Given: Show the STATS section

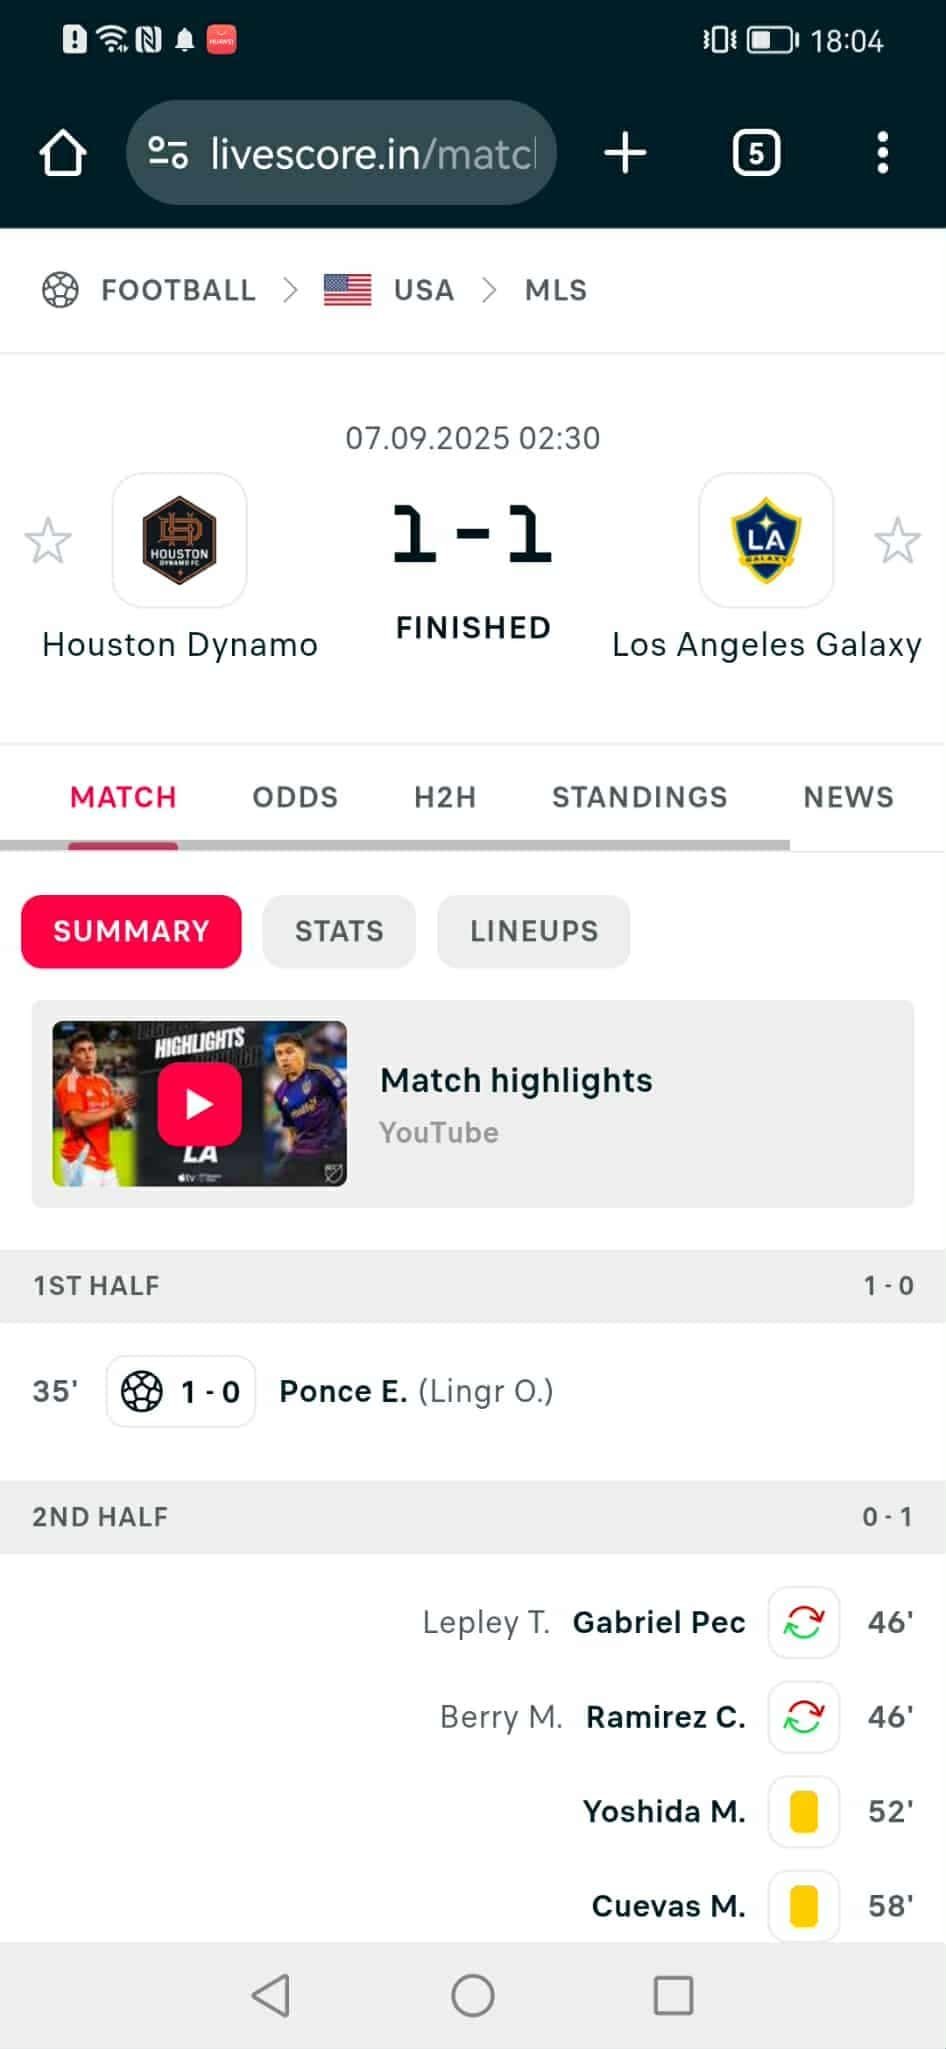Looking at the screenshot, I should tap(339, 931).
